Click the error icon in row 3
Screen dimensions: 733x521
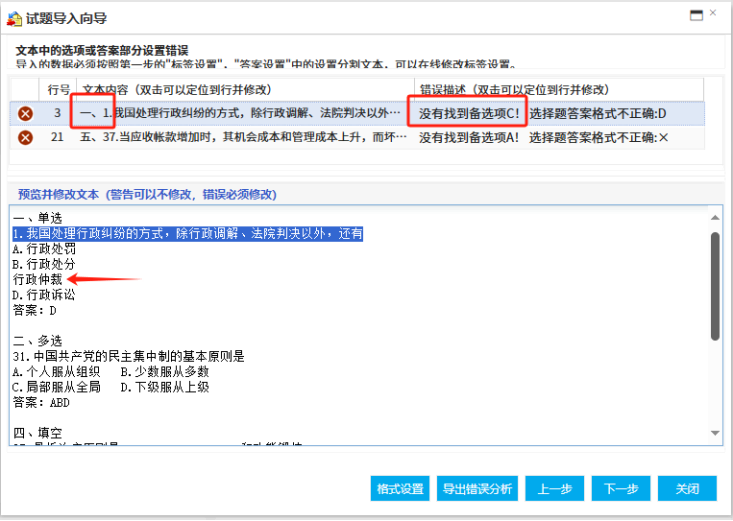(25, 113)
